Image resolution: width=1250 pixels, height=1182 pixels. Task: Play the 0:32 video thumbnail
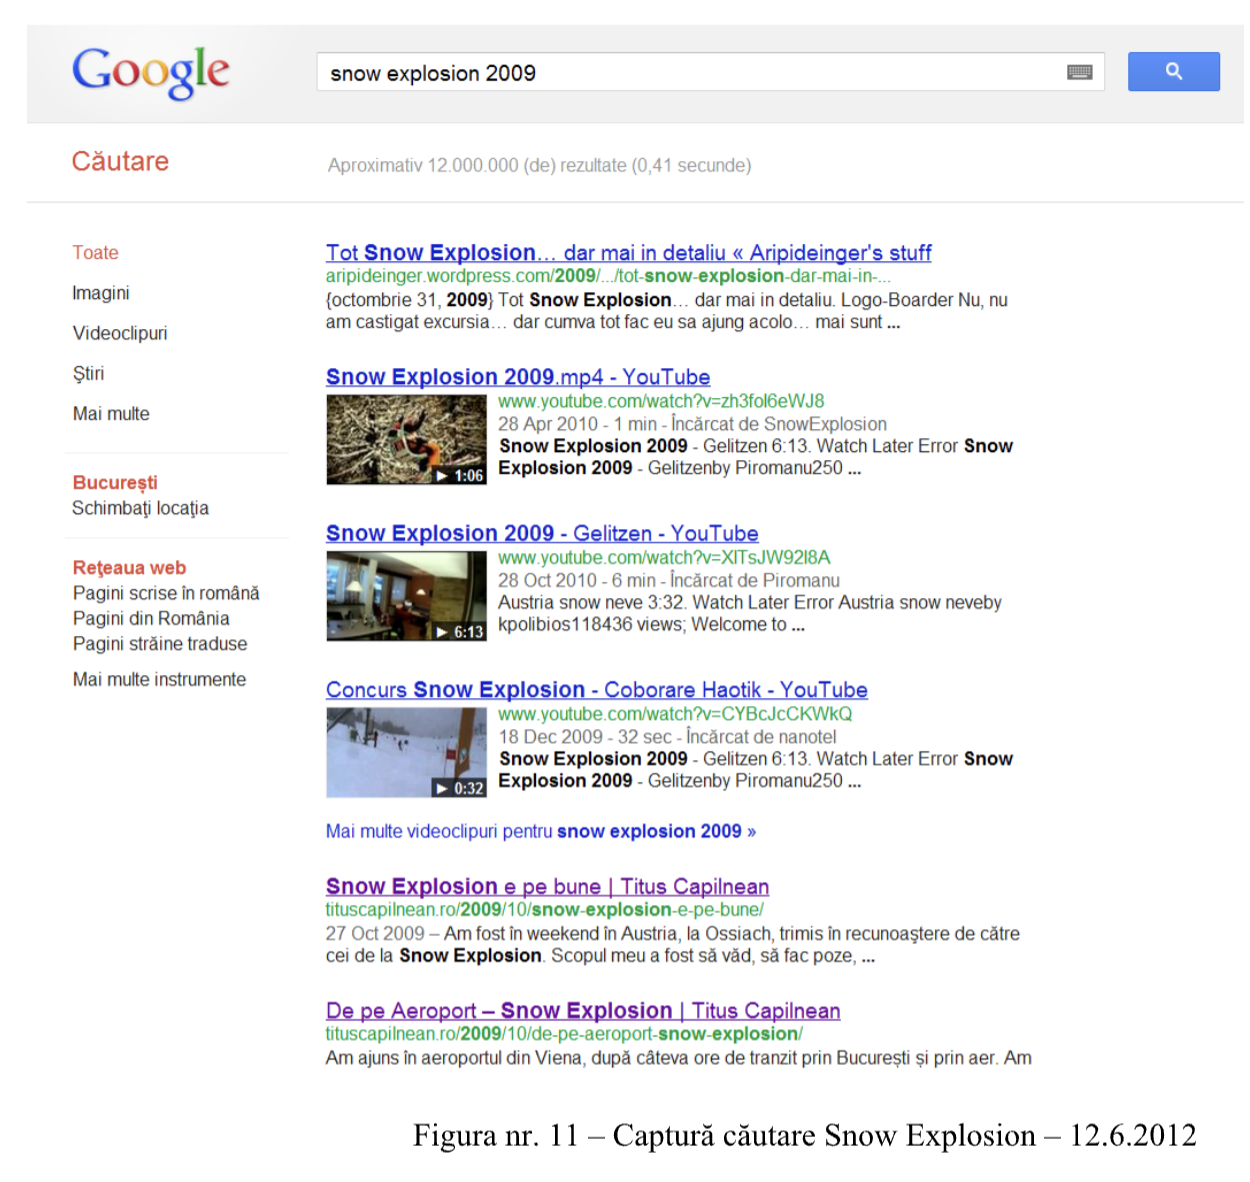pos(406,753)
